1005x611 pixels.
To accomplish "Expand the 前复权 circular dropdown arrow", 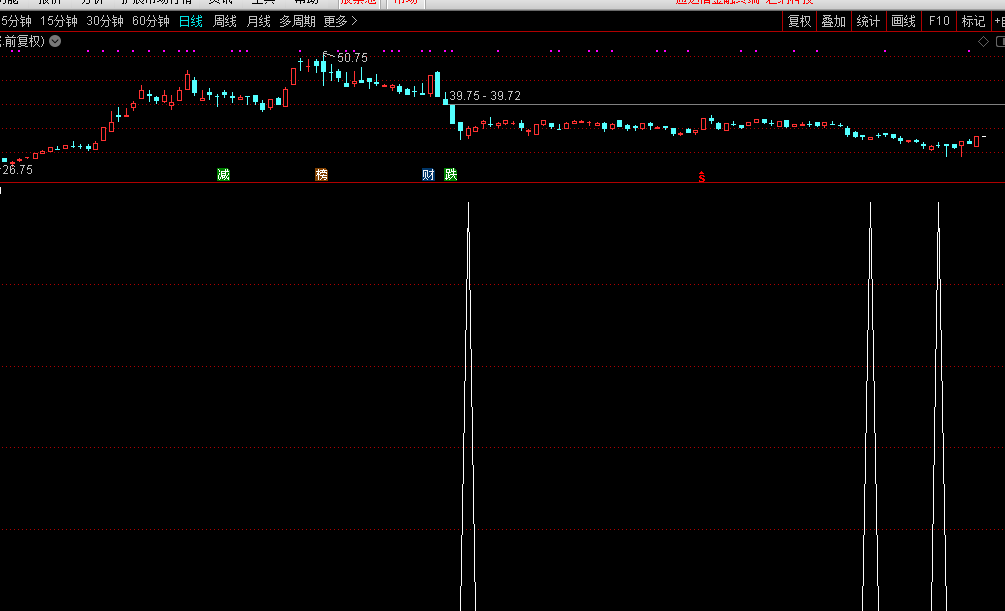I will (55, 41).
